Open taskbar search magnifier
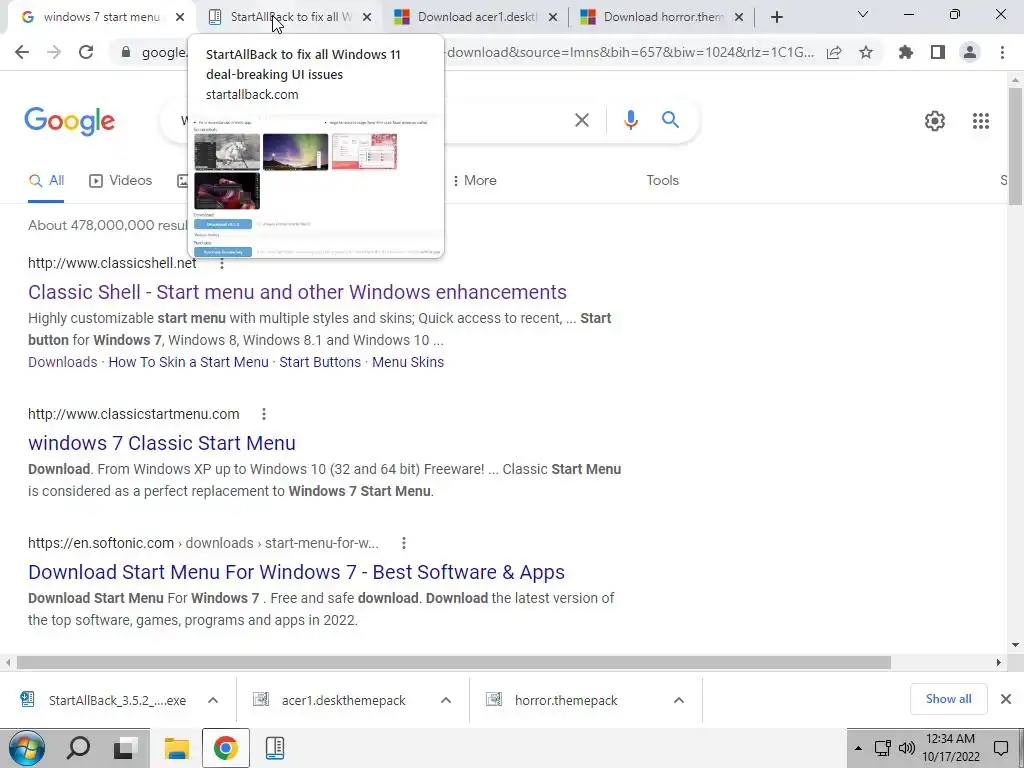Image resolution: width=1024 pixels, height=768 pixels. (x=78, y=748)
